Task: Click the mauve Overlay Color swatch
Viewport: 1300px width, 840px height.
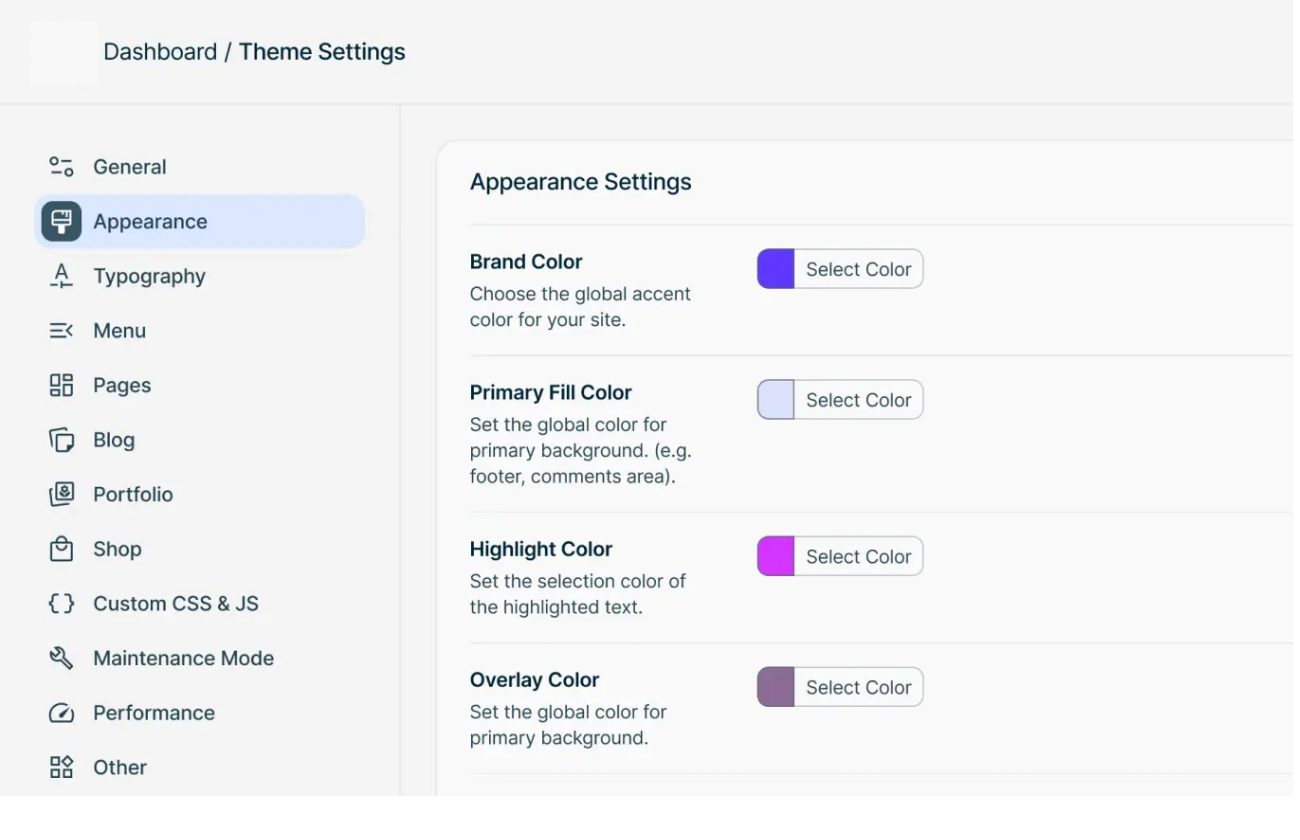Action: [x=776, y=687]
